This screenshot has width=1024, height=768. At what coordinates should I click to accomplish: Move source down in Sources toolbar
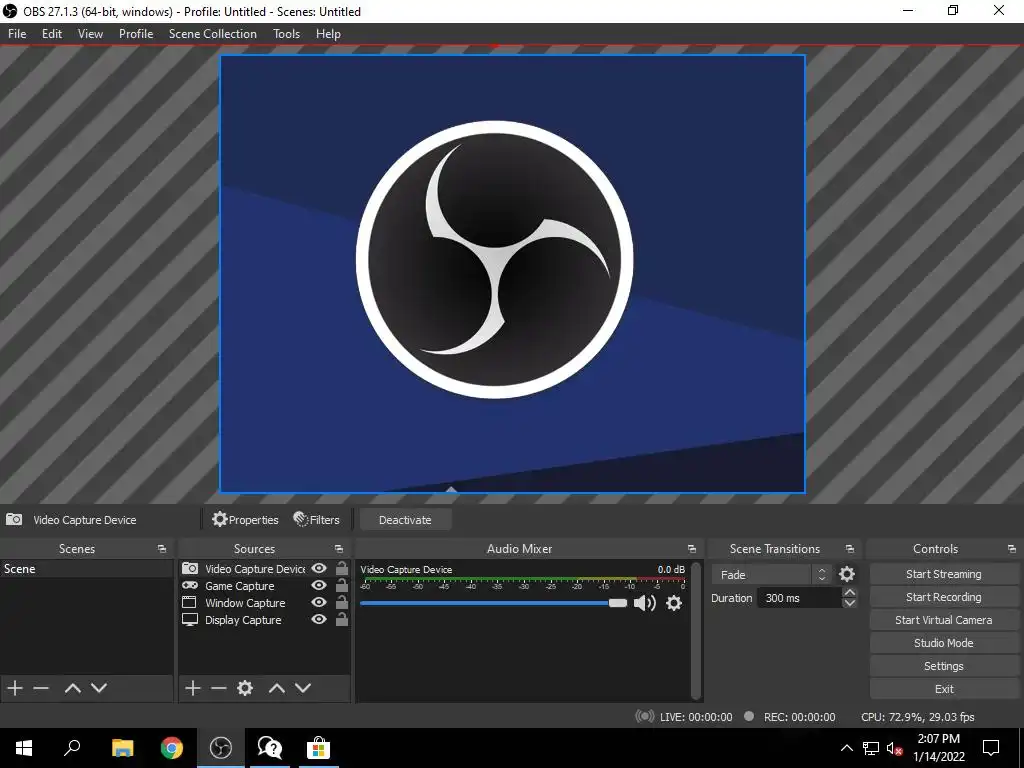[x=303, y=688]
